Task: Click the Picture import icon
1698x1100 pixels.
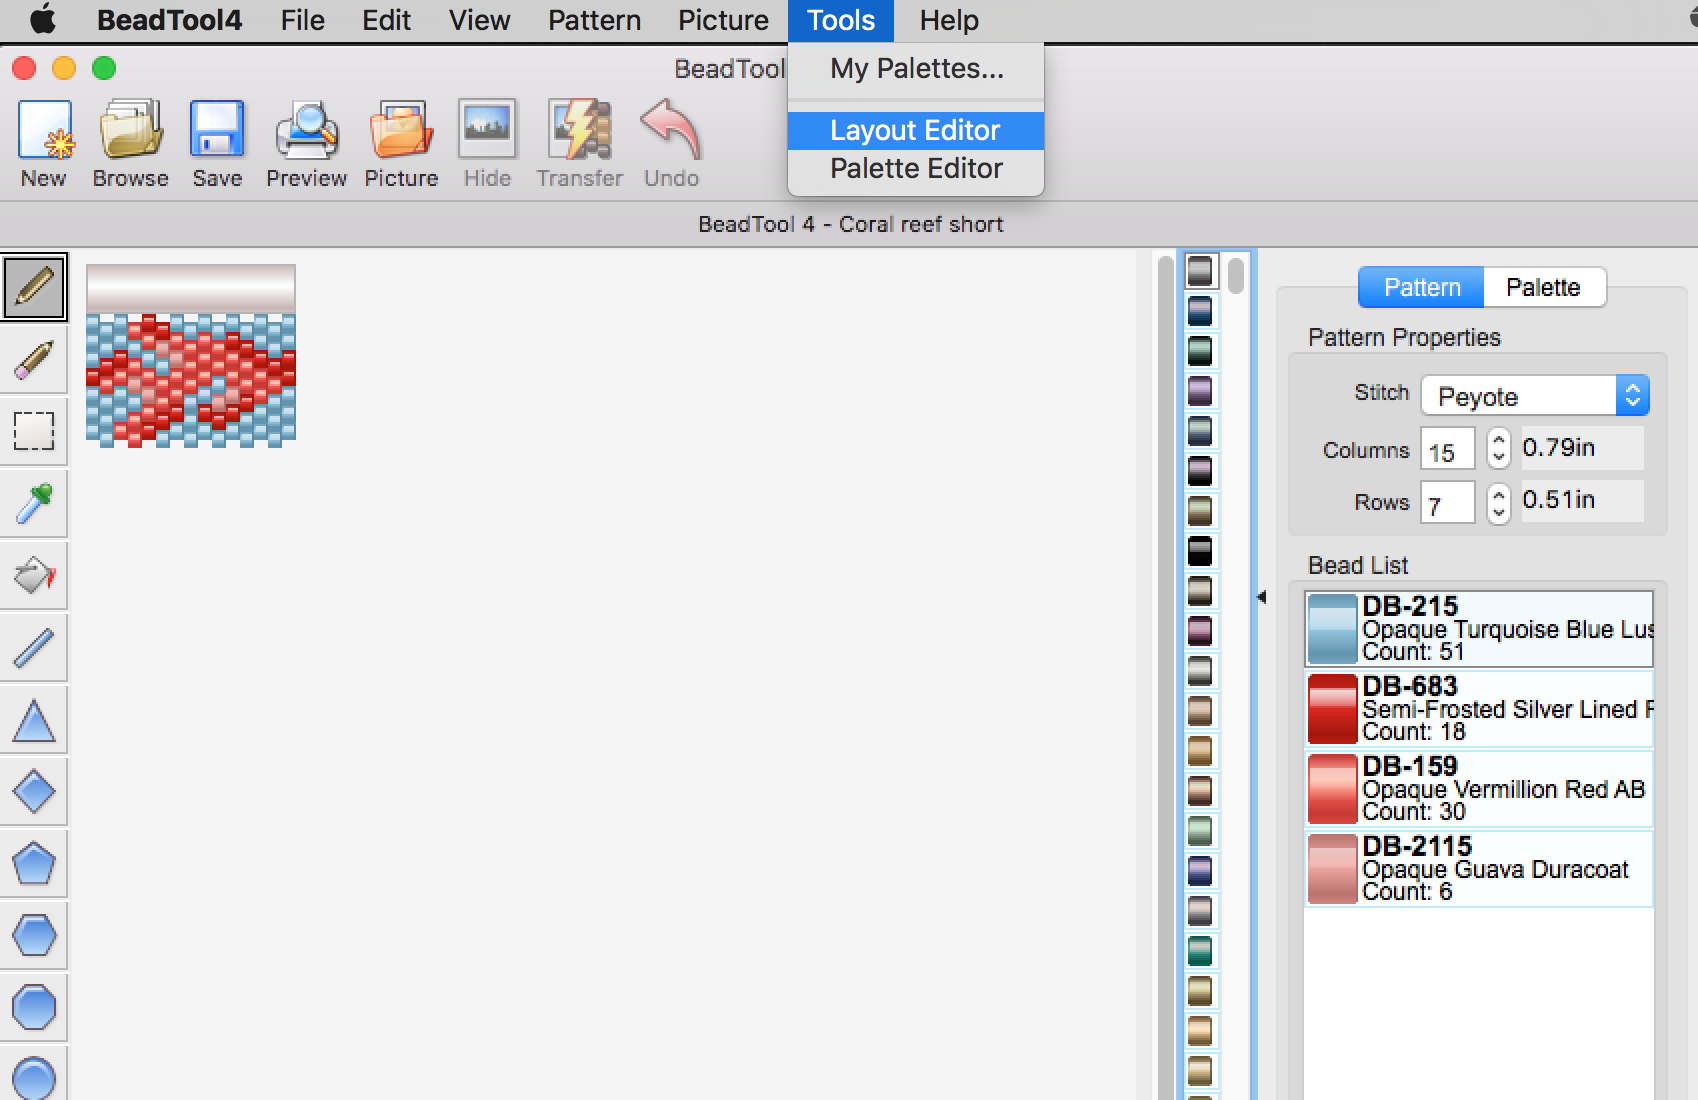Action: pyautogui.click(x=401, y=130)
